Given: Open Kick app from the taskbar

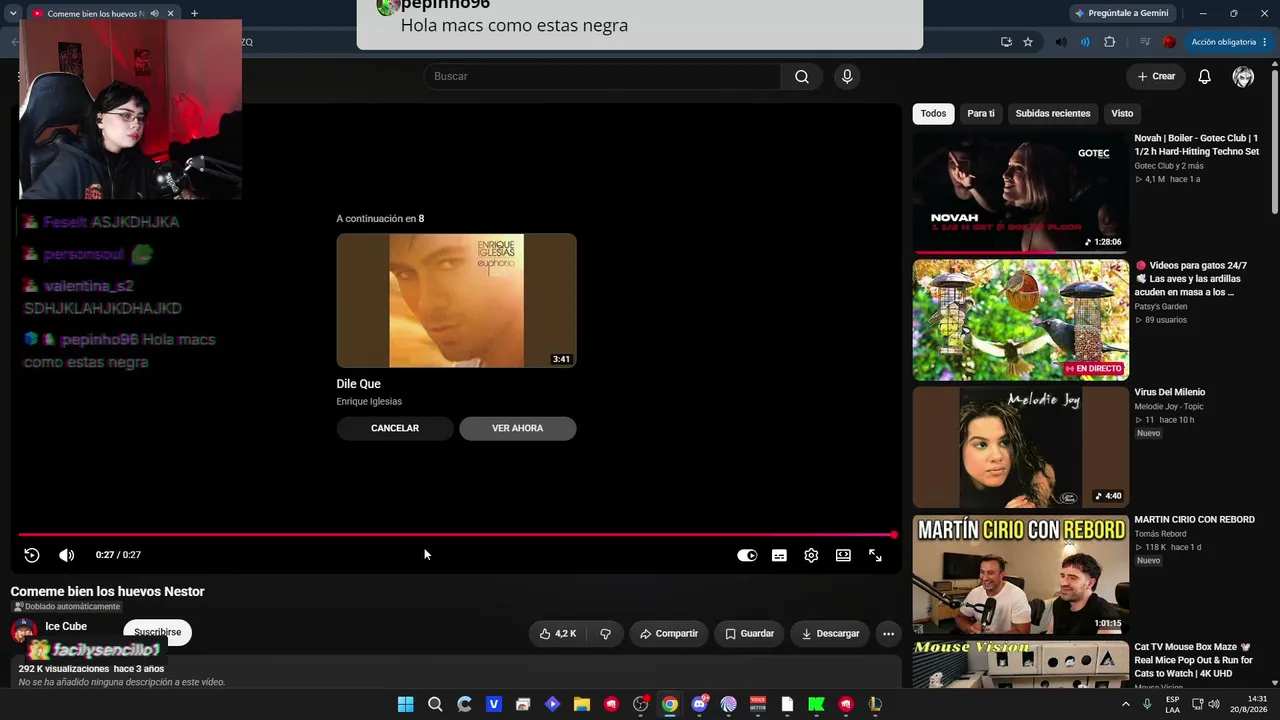Looking at the screenshot, I should (x=816, y=704).
